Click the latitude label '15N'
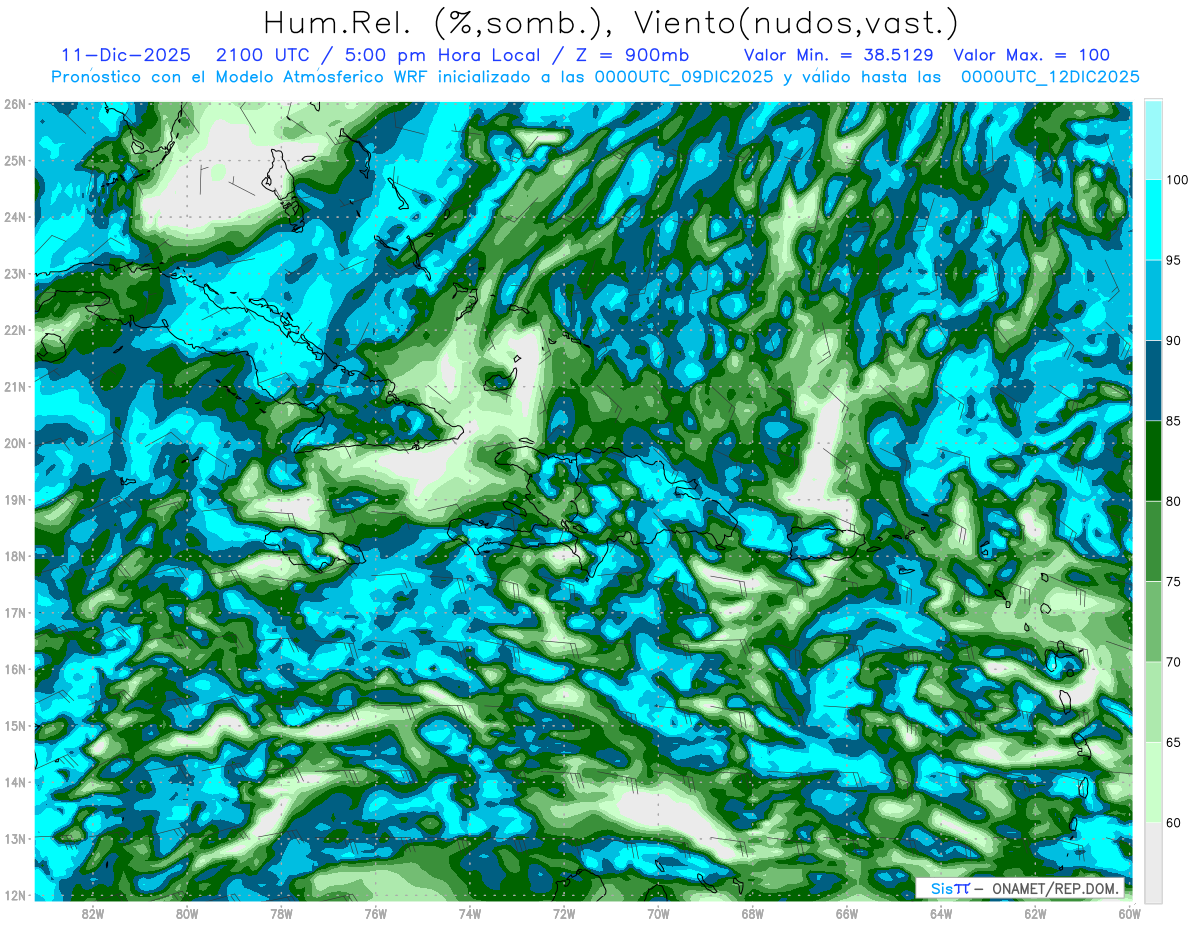Viewport: 1200px width, 927px height. tap(15, 725)
